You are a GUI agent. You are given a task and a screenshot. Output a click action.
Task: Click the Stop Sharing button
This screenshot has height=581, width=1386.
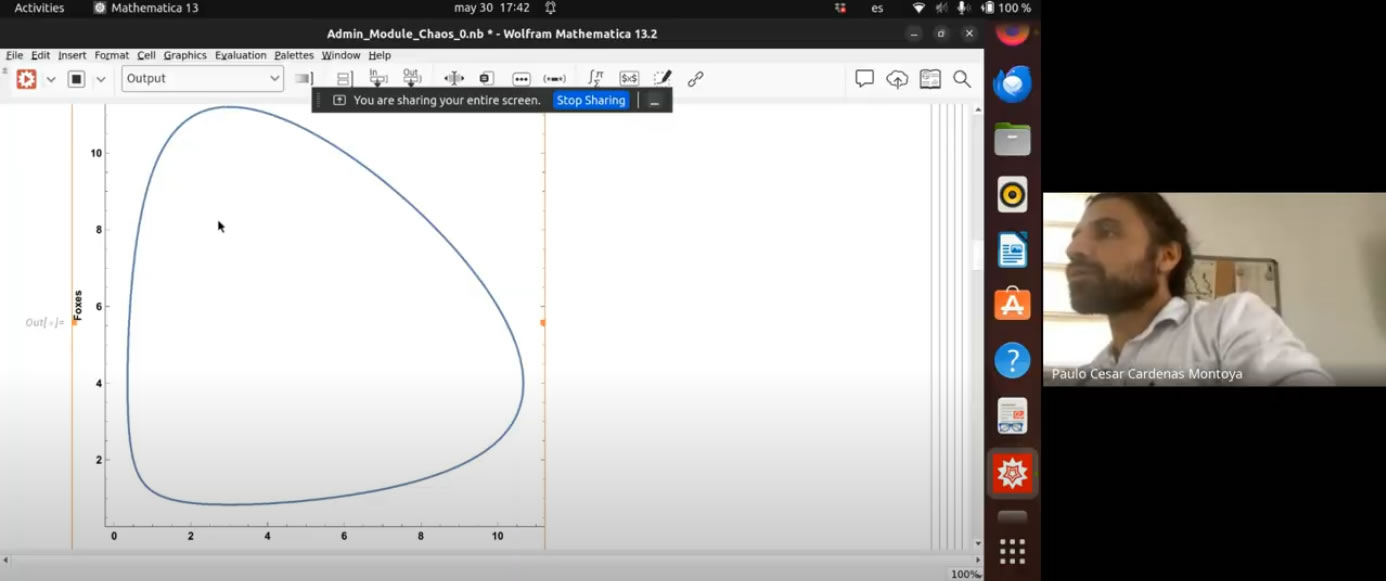click(x=591, y=100)
